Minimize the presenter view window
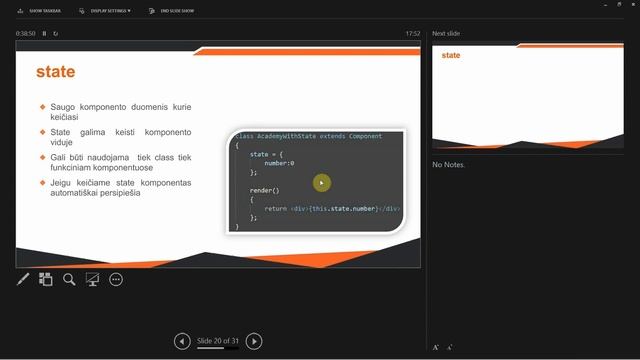 (x=605, y=4)
